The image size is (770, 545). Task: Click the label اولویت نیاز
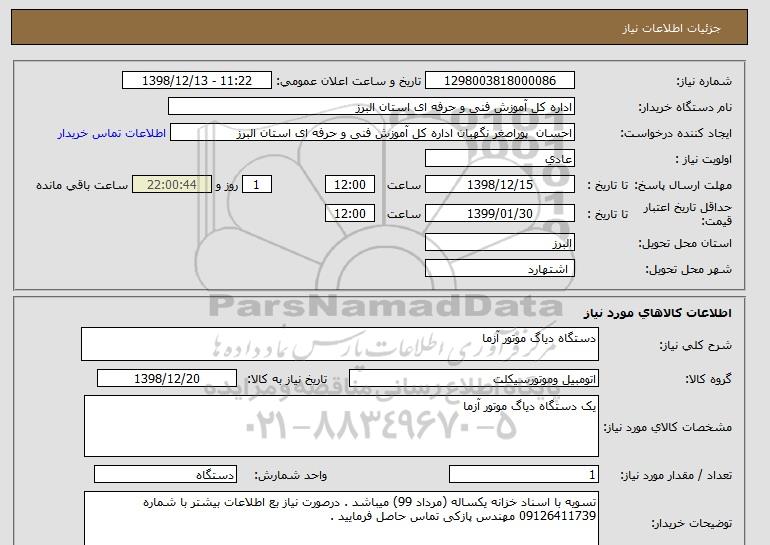[703, 159]
